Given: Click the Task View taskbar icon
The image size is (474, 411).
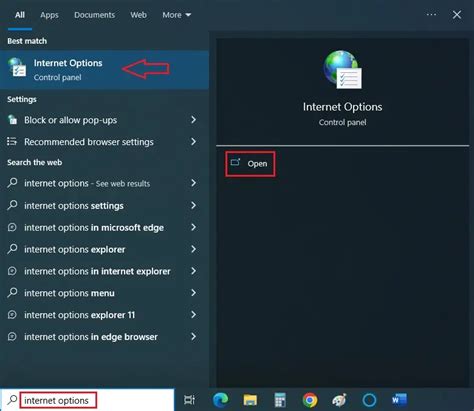Looking at the screenshot, I should coord(189,400).
